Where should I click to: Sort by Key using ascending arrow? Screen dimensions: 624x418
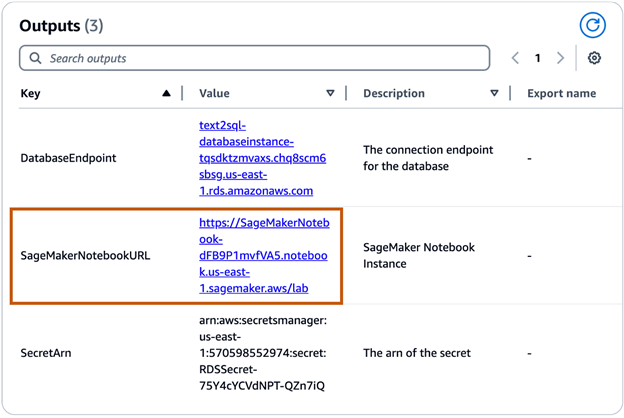166,93
